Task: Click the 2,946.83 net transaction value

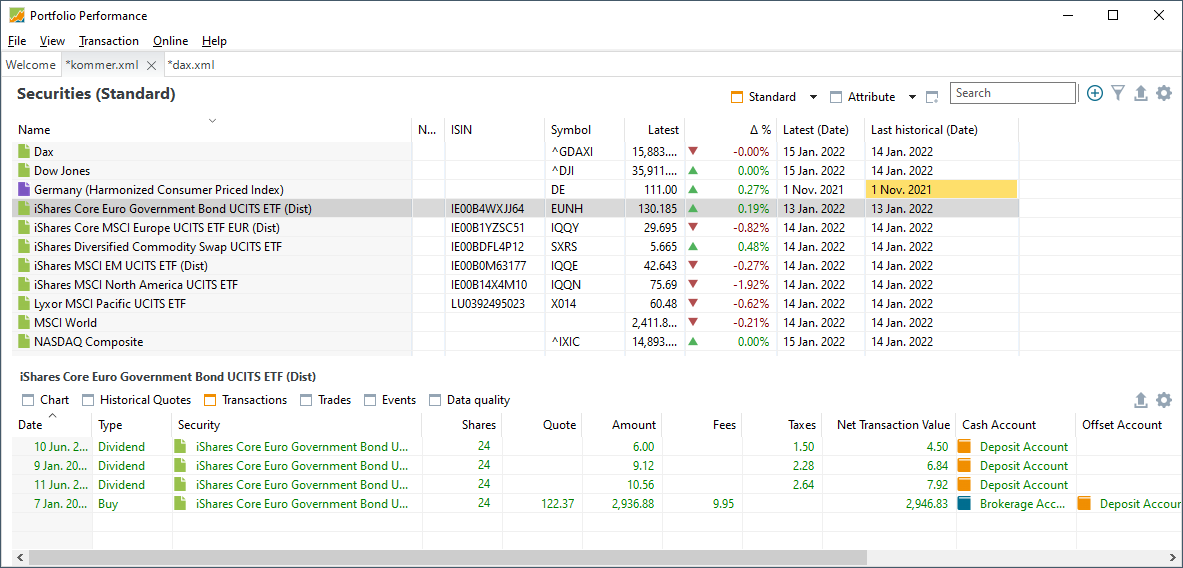Action: pos(926,503)
